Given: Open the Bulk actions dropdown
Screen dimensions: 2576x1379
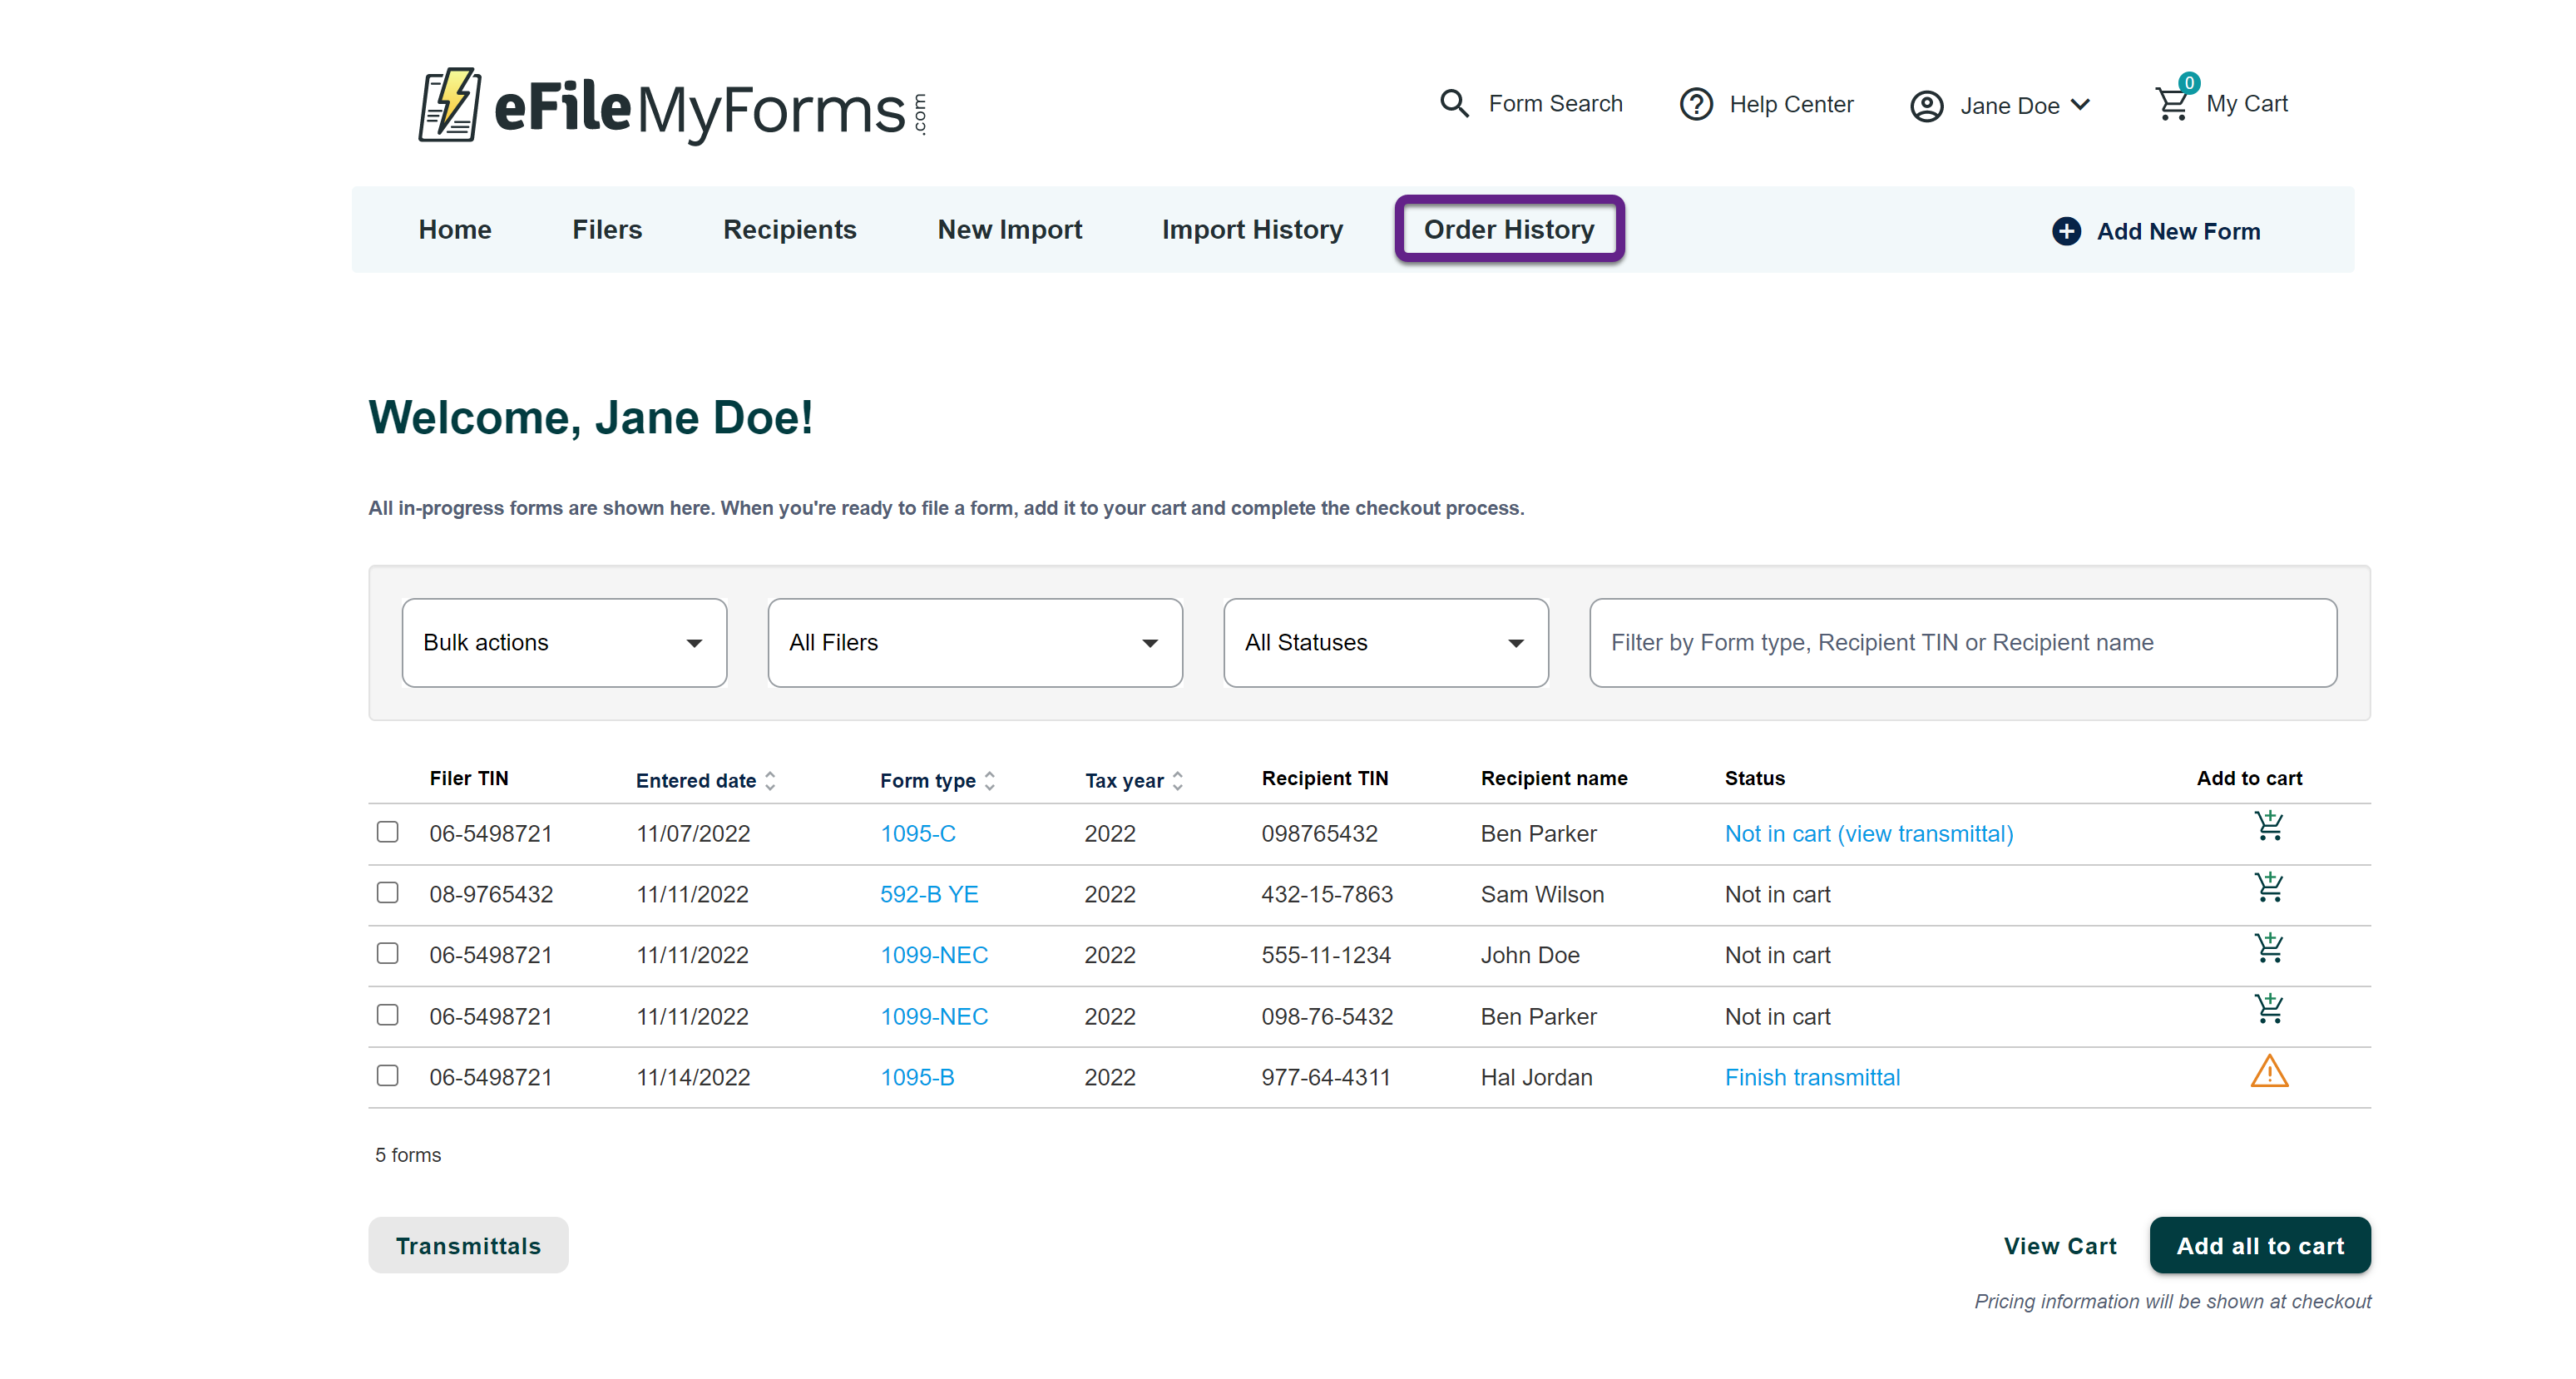Looking at the screenshot, I should [563, 643].
